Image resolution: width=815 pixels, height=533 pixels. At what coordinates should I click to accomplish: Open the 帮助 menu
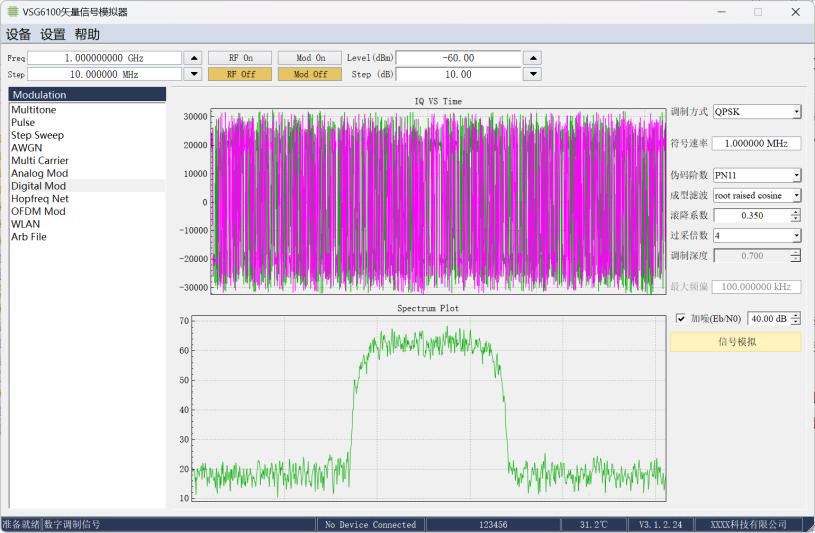tap(87, 34)
